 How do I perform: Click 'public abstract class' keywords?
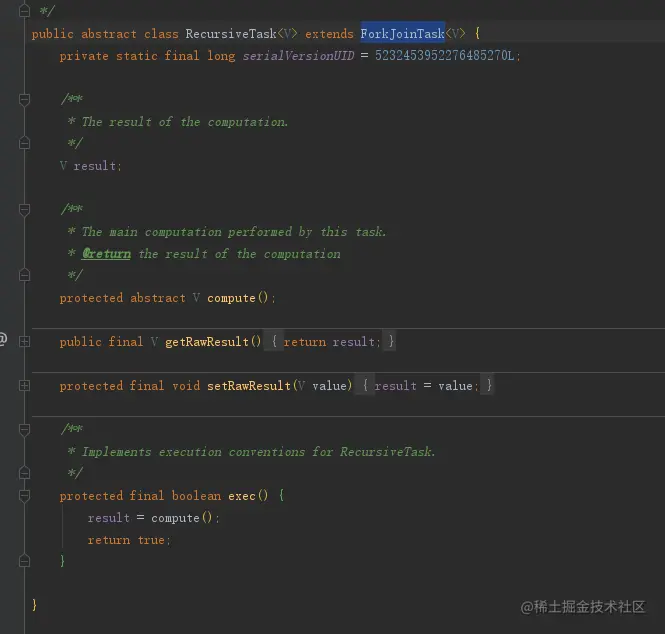point(105,34)
